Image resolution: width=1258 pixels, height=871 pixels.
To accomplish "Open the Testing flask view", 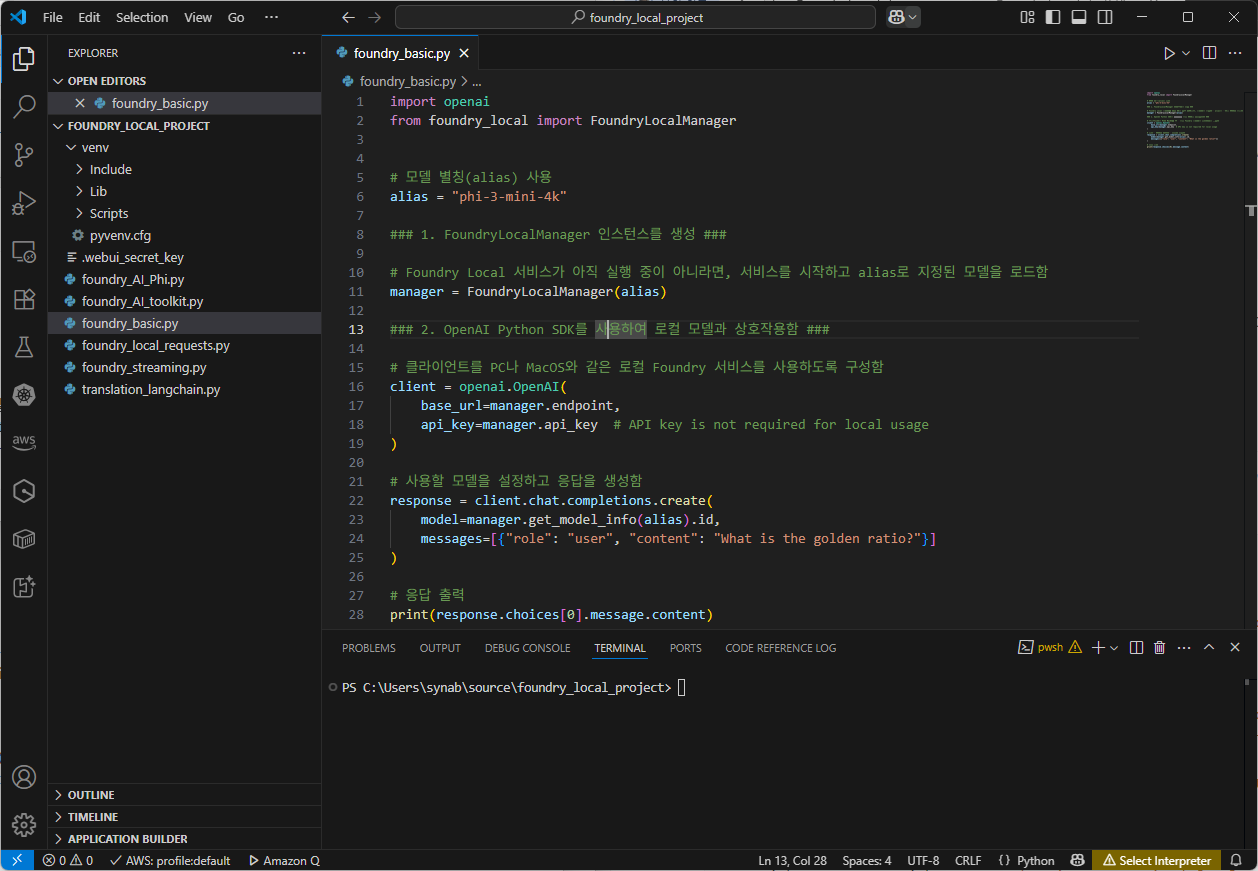I will (23, 347).
